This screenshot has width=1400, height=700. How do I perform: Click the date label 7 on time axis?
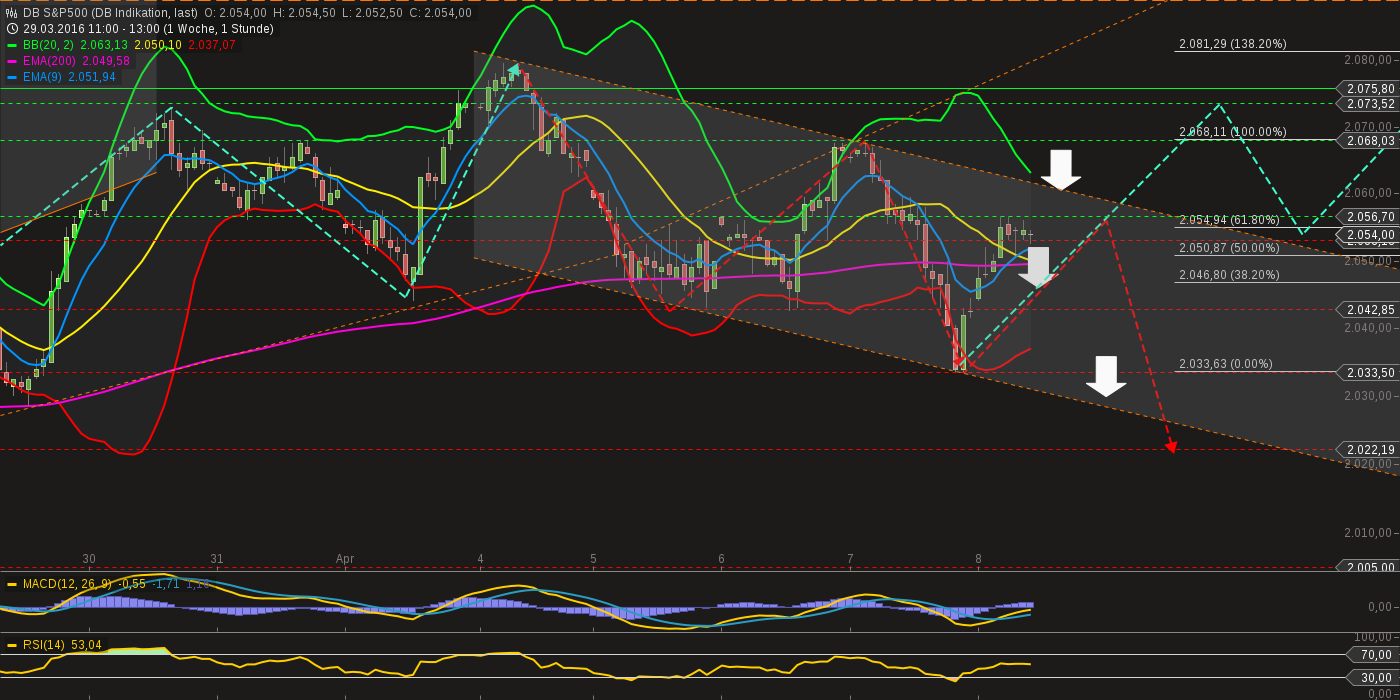coord(850,559)
